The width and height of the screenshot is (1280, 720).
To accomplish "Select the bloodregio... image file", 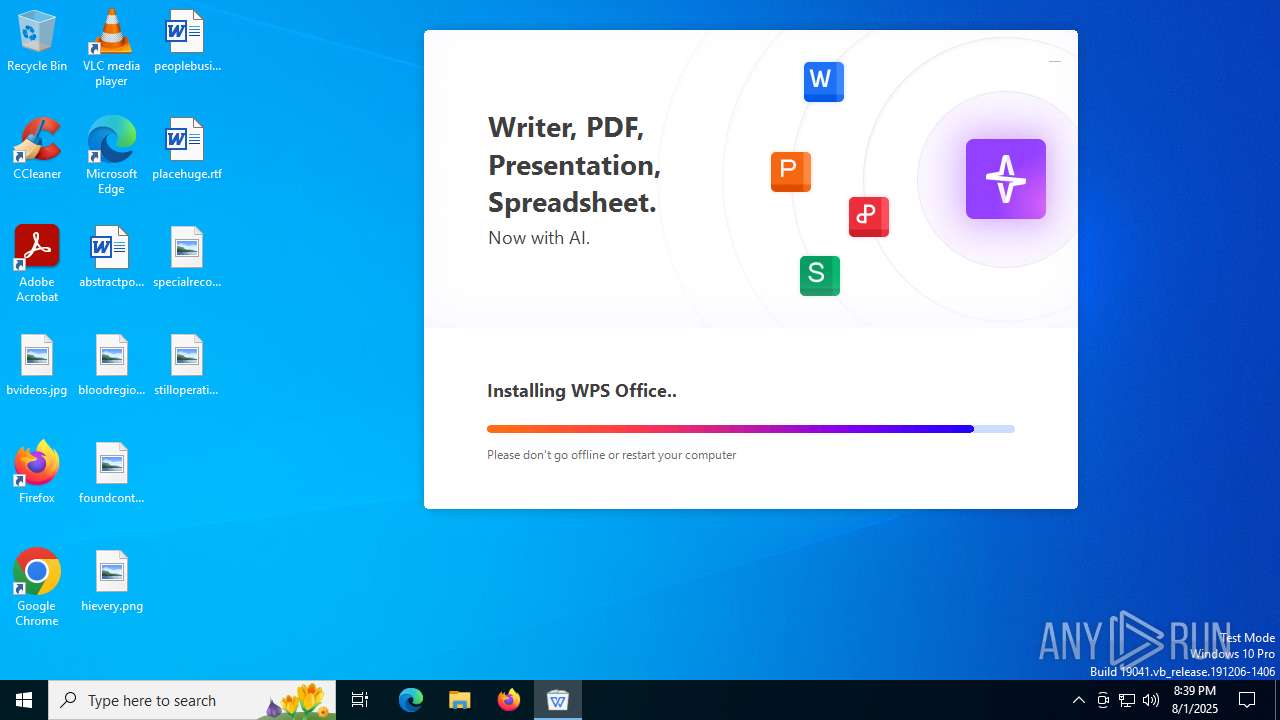I will point(111,366).
